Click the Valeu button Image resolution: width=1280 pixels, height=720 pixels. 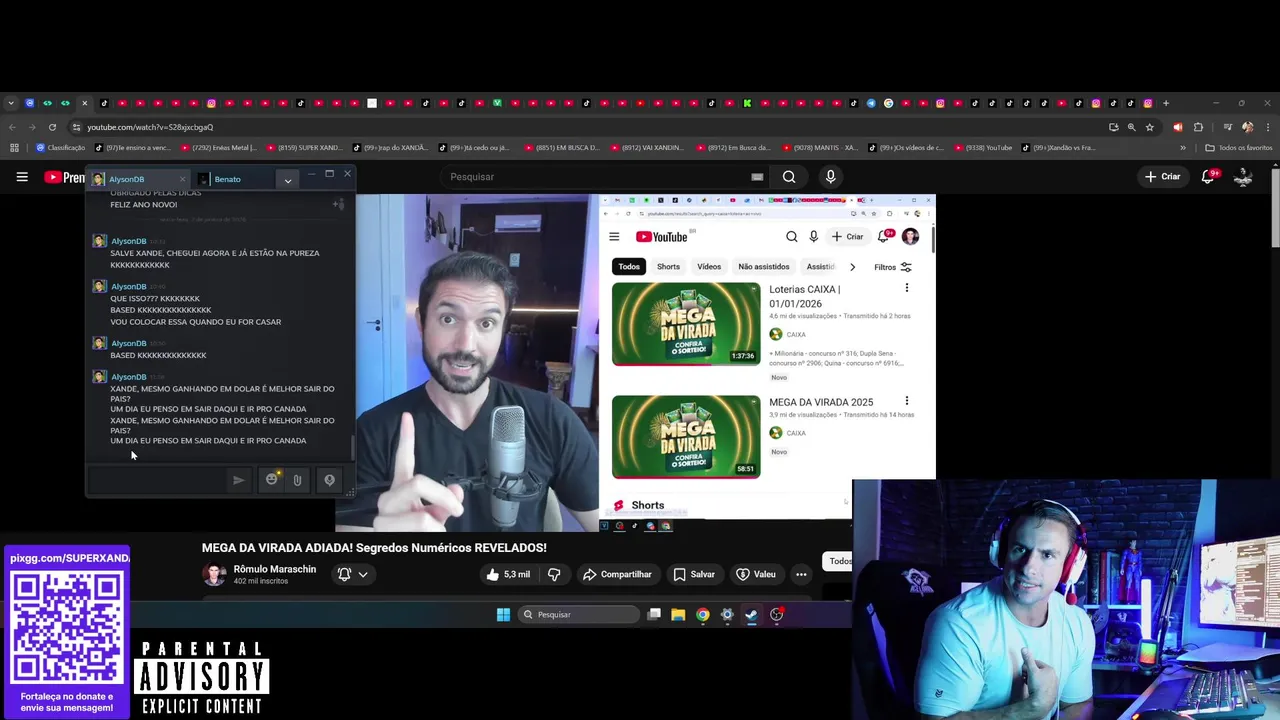(x=756, y=574)
